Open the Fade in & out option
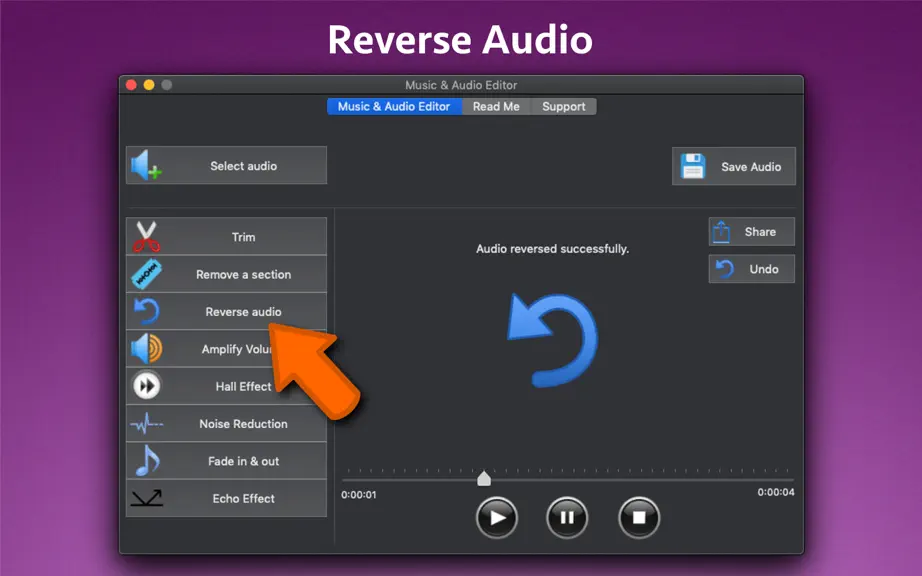Viewport: 922px width, 576px height. tap(226, 461)
